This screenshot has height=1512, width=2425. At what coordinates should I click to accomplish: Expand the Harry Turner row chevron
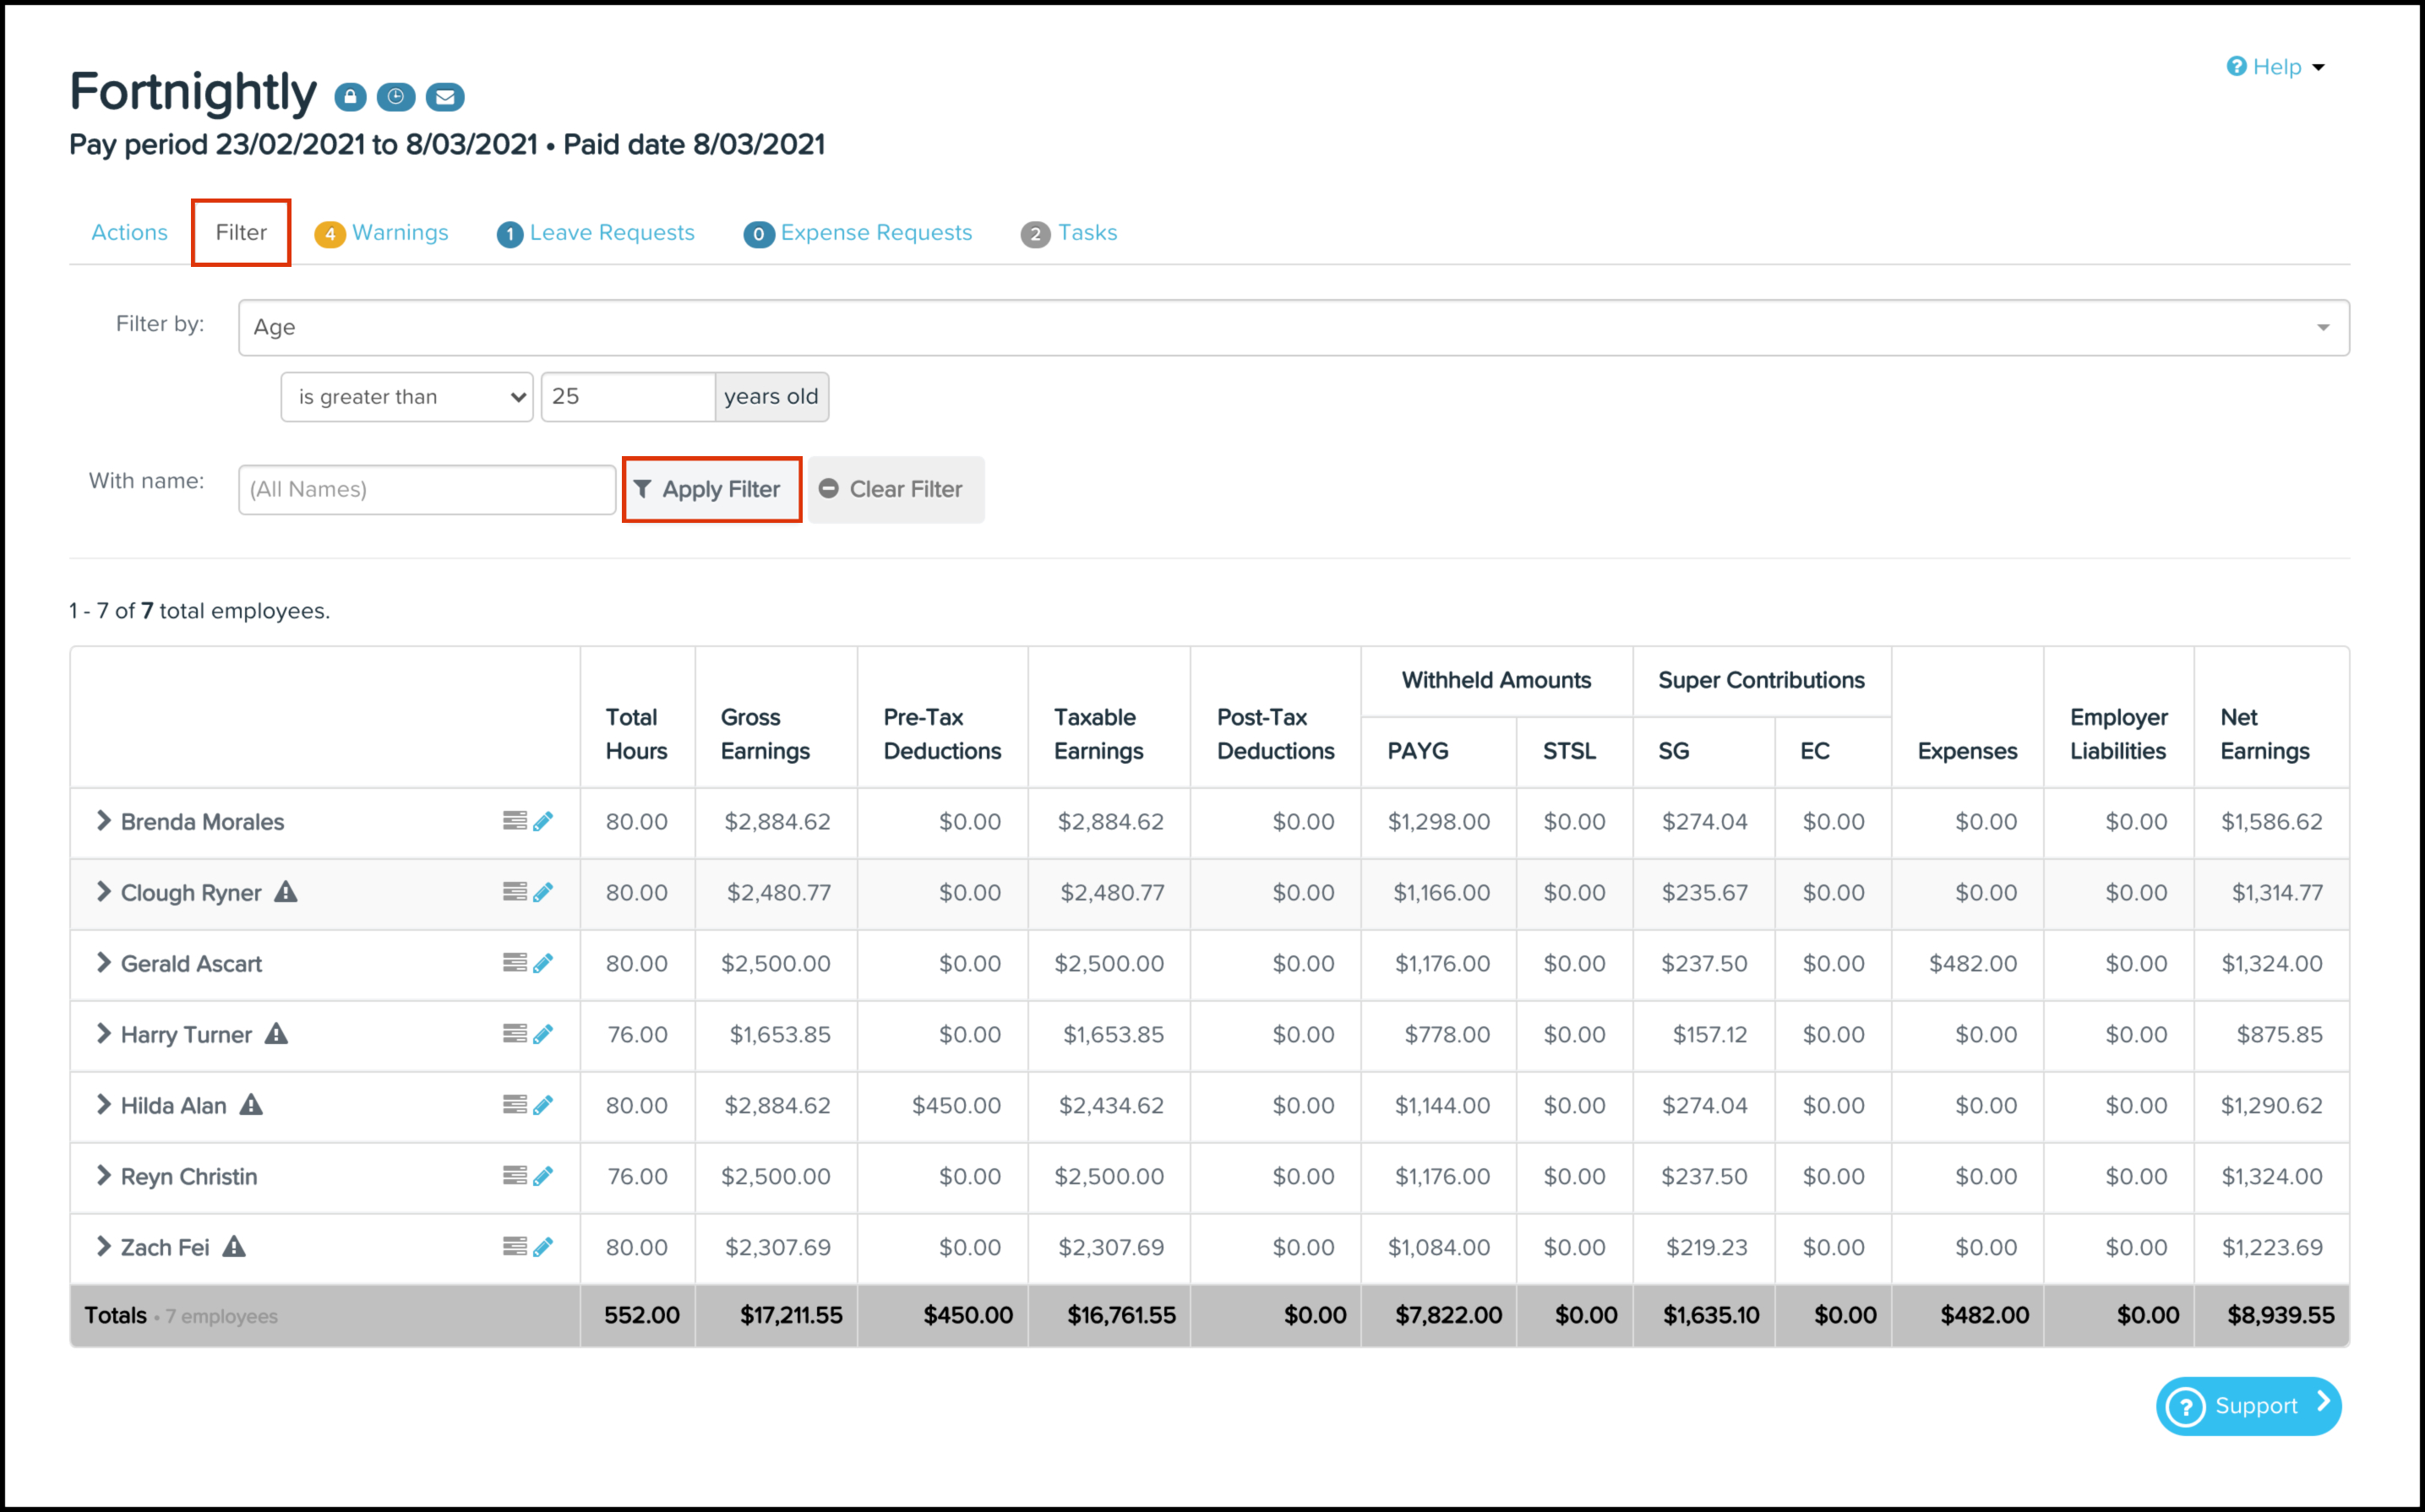[x=103, y=1034]
